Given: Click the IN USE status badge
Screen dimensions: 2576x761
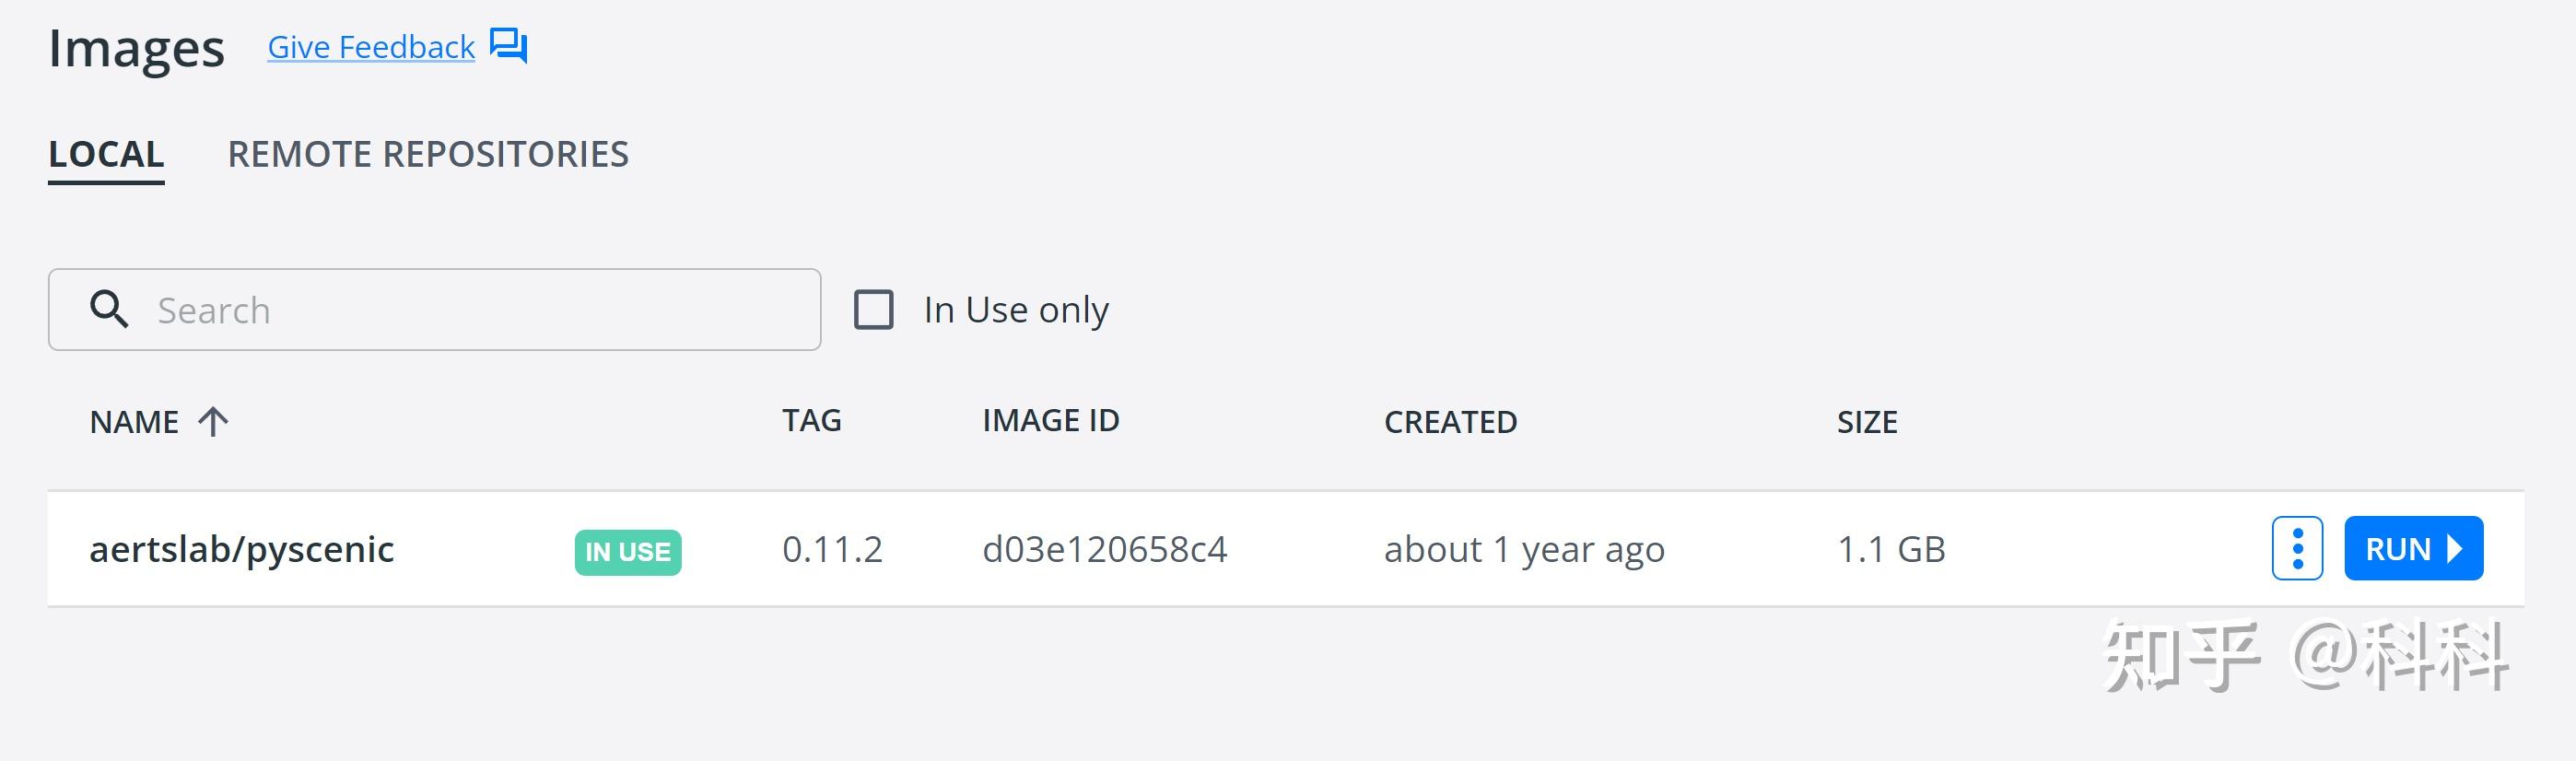Looking at the screenshot, I should point(625,549).
